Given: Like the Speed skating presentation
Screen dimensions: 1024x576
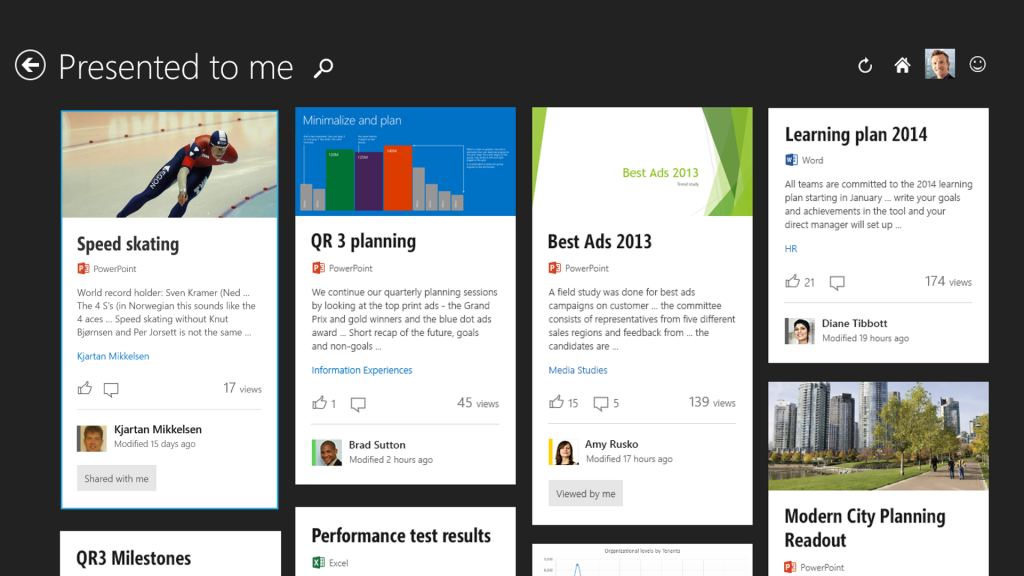Looking at the screenshot, I should [x=85, y=389].
